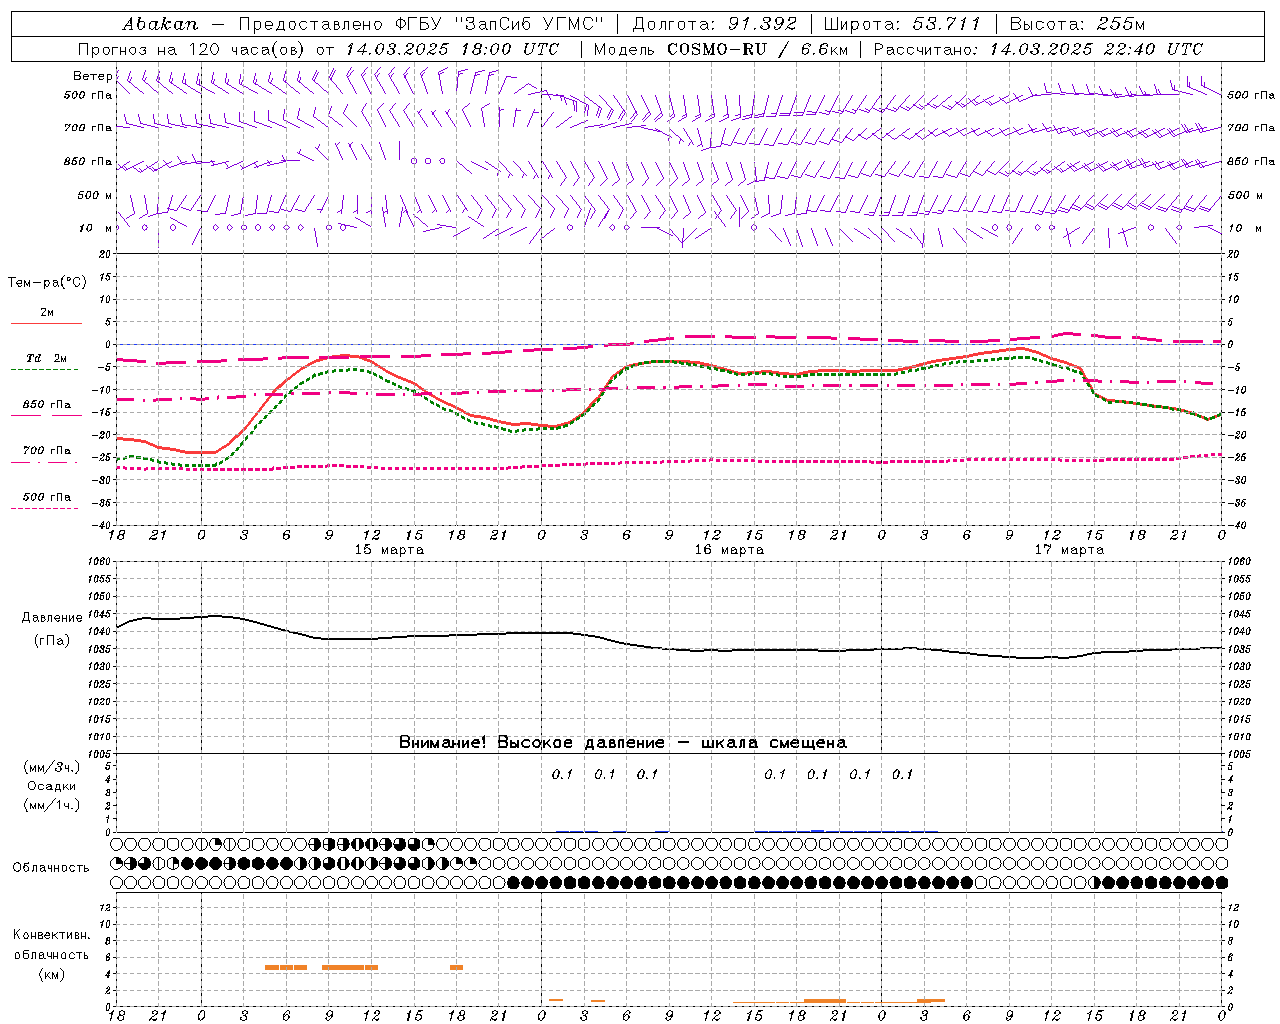This screenshot has height=1024, width=1280.
Task: Click the small blue precipitation bar
Action: coord(818,831)
